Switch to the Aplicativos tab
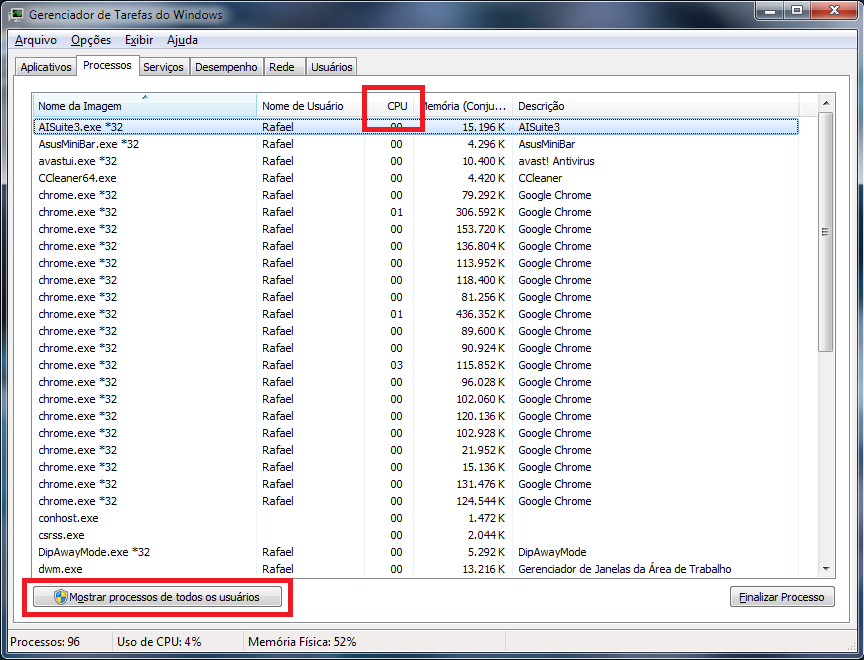Image resolution: width=864 pixels, height=660 pixels. coord(46,67)
